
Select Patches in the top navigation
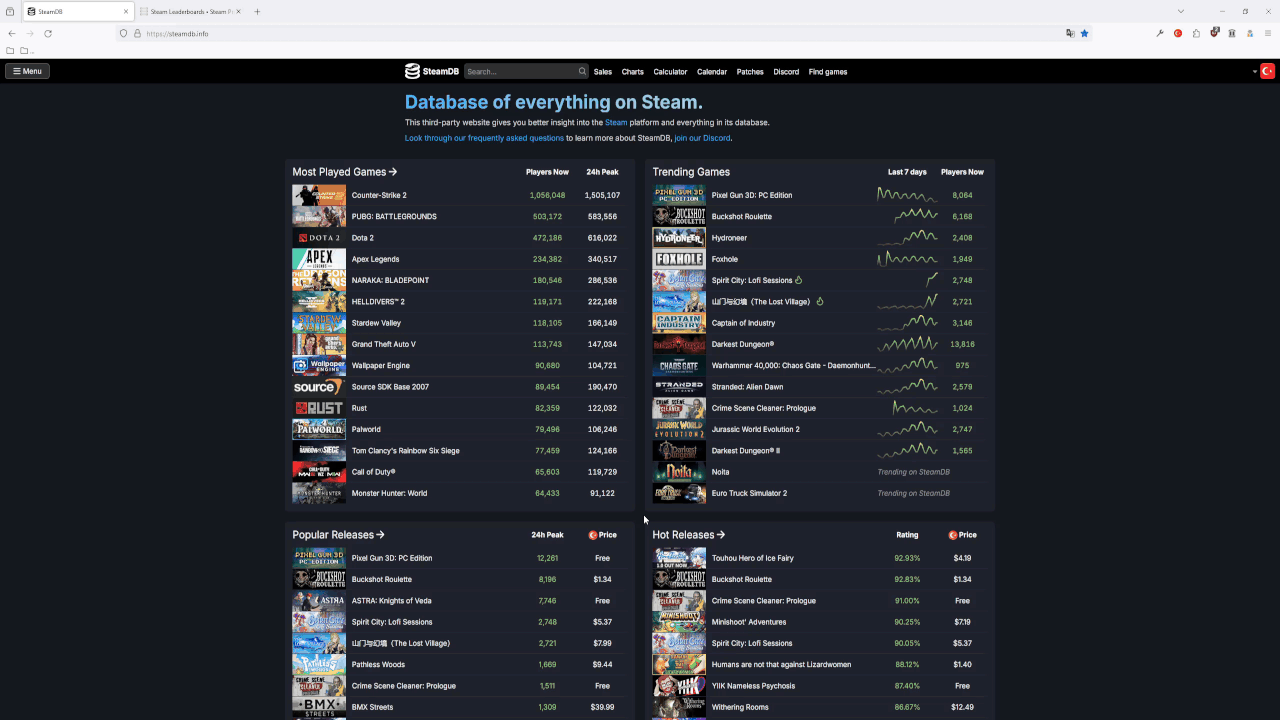click(x=750, y=72)
